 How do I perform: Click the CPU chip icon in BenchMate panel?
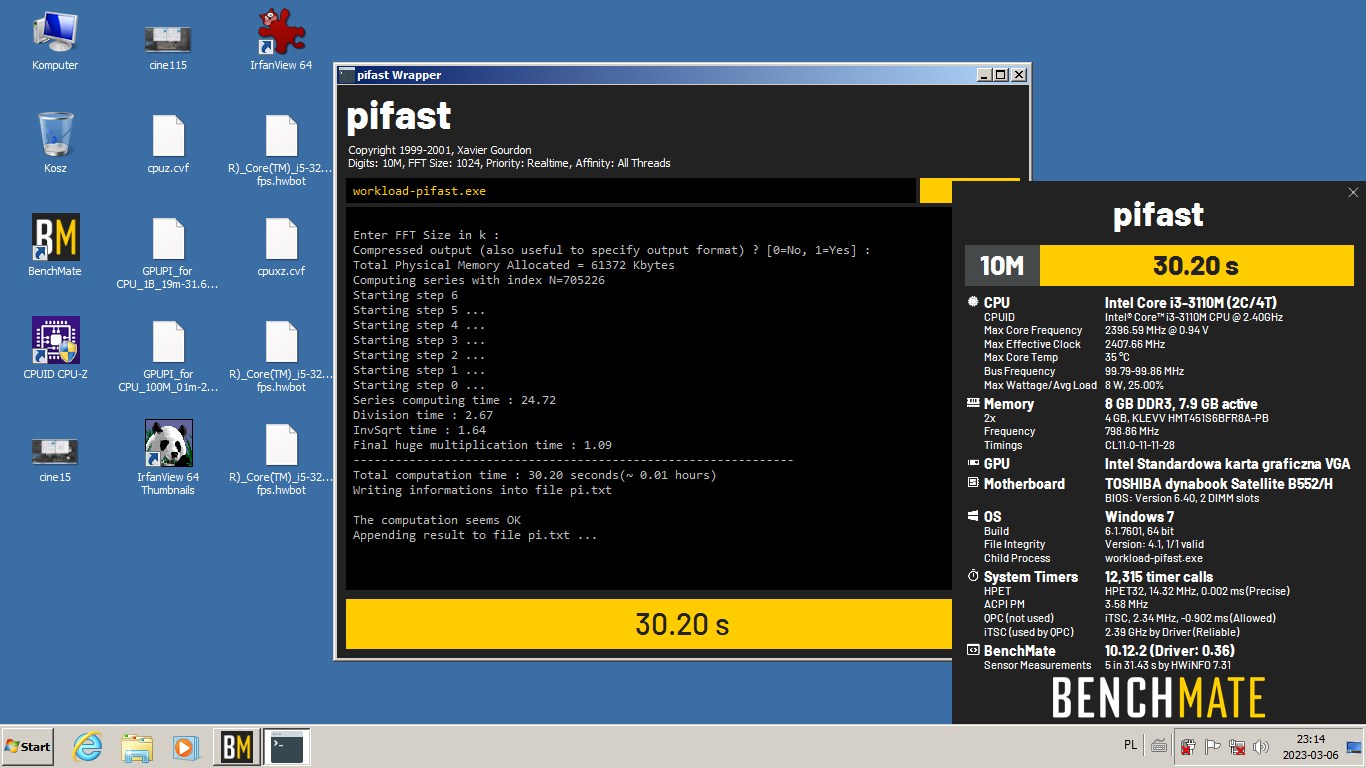[x=973, y=302]
